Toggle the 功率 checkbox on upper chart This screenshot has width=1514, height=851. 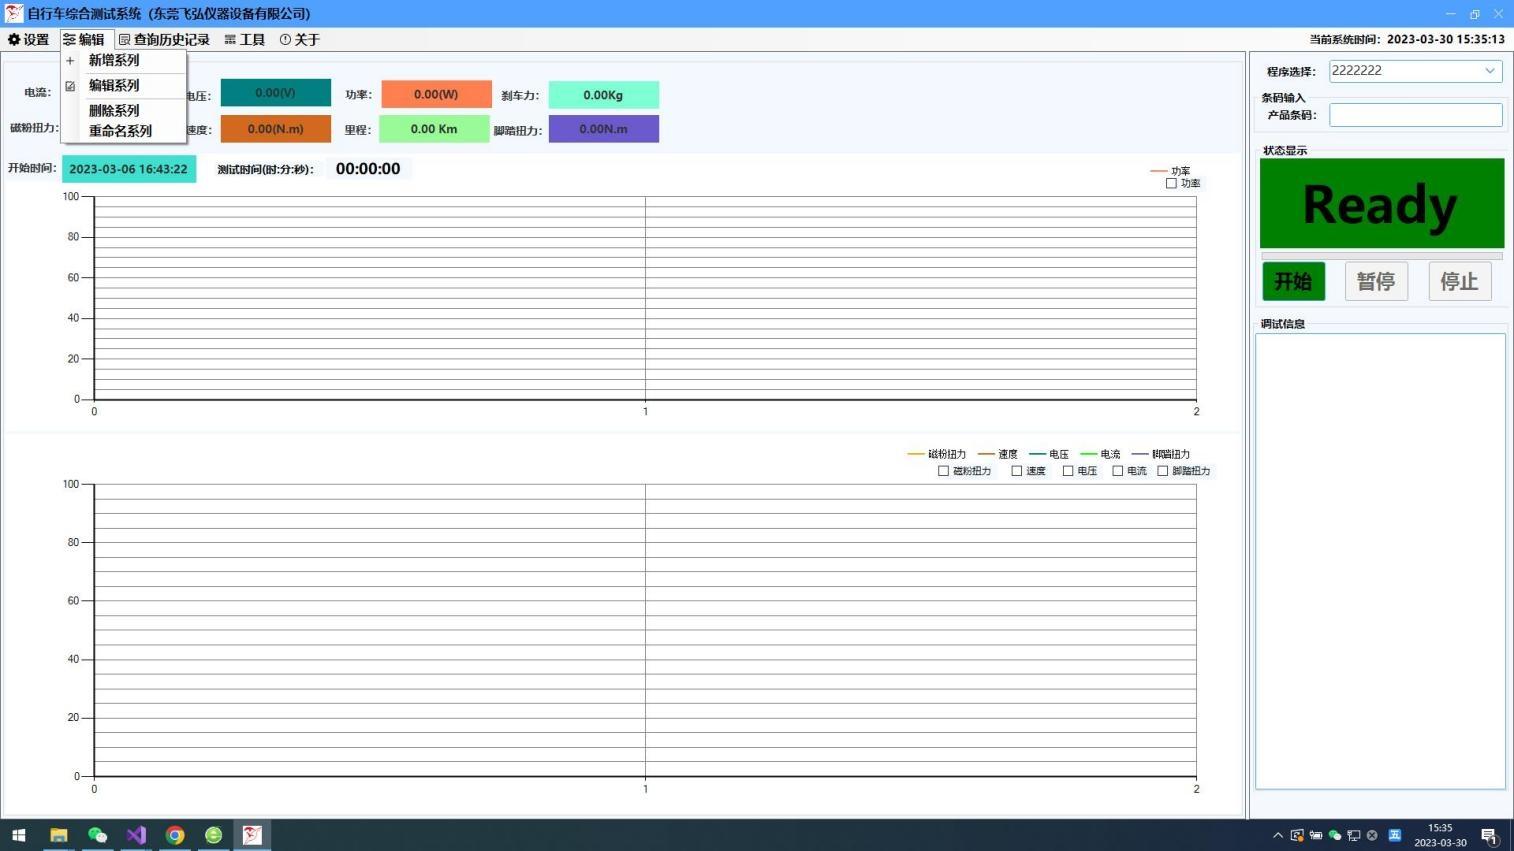click(x=1171, y=184)
